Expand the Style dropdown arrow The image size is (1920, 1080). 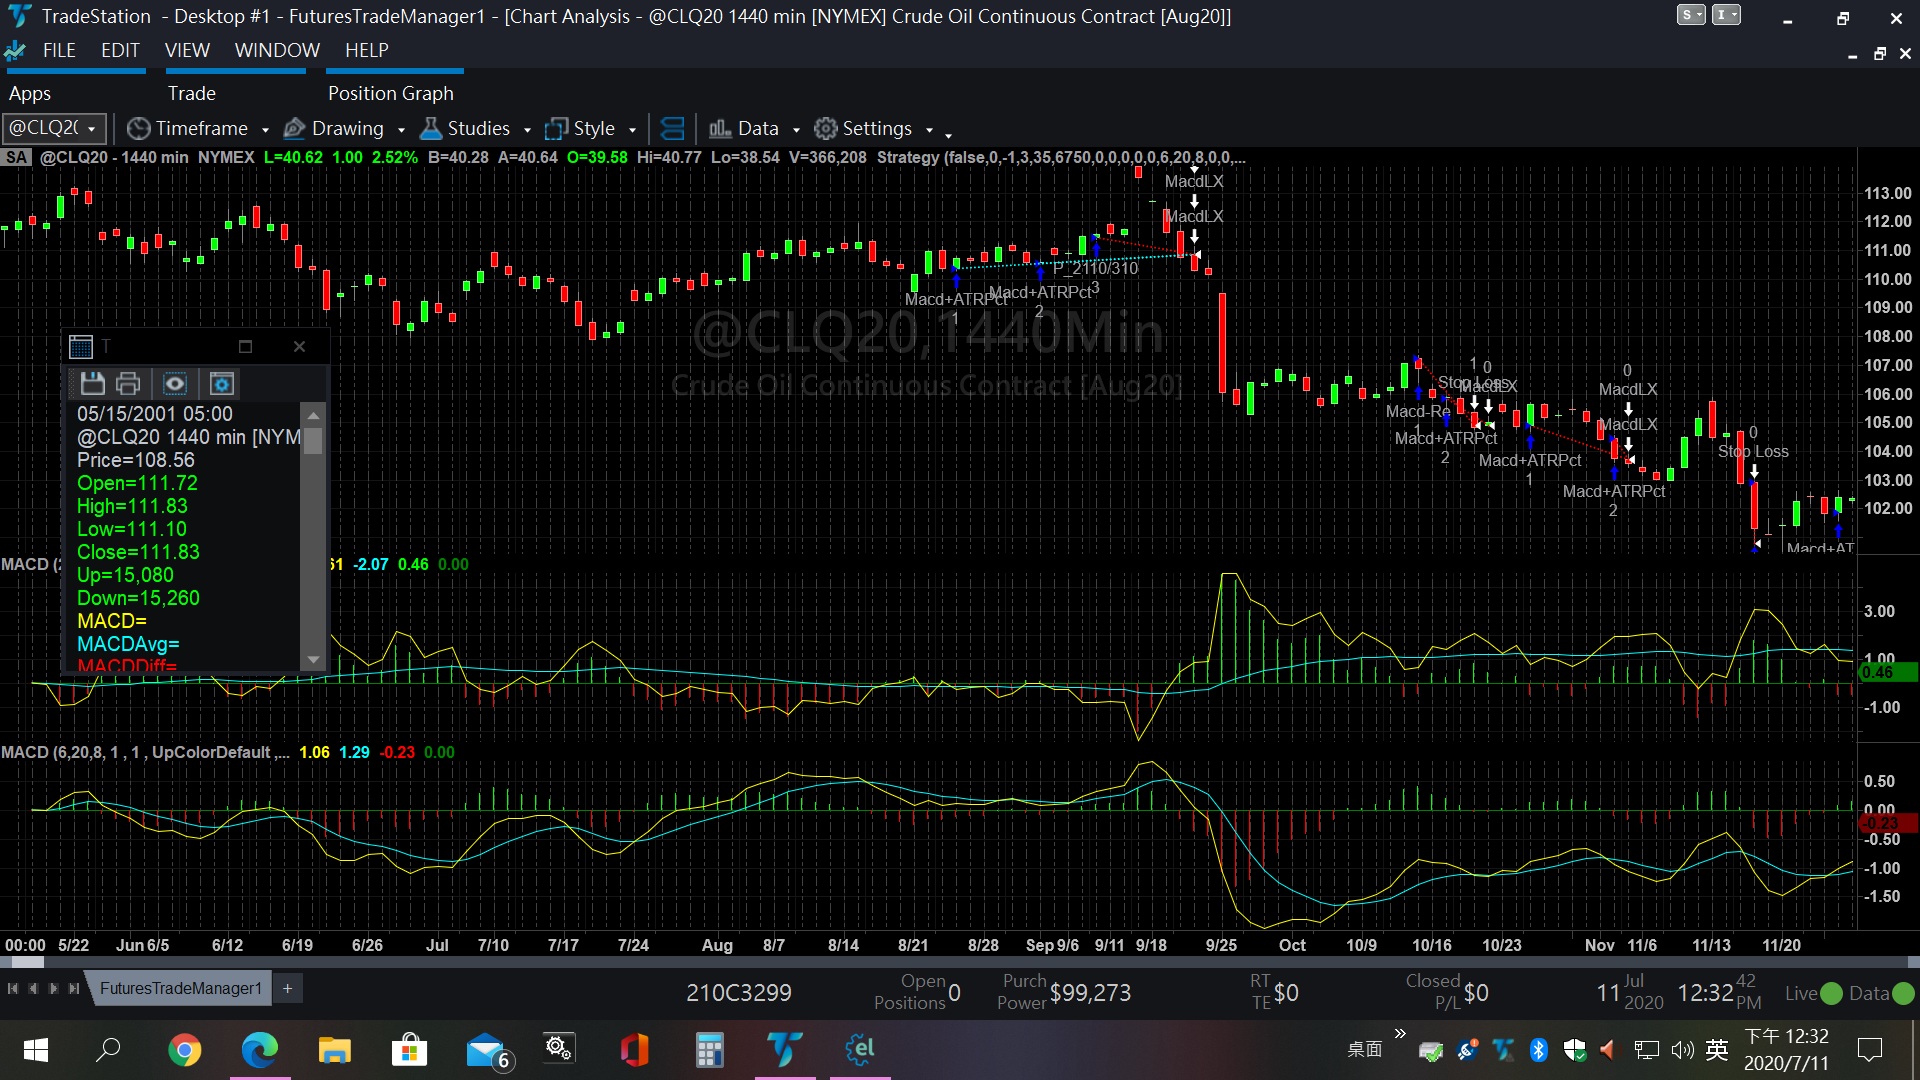[632, 130]
